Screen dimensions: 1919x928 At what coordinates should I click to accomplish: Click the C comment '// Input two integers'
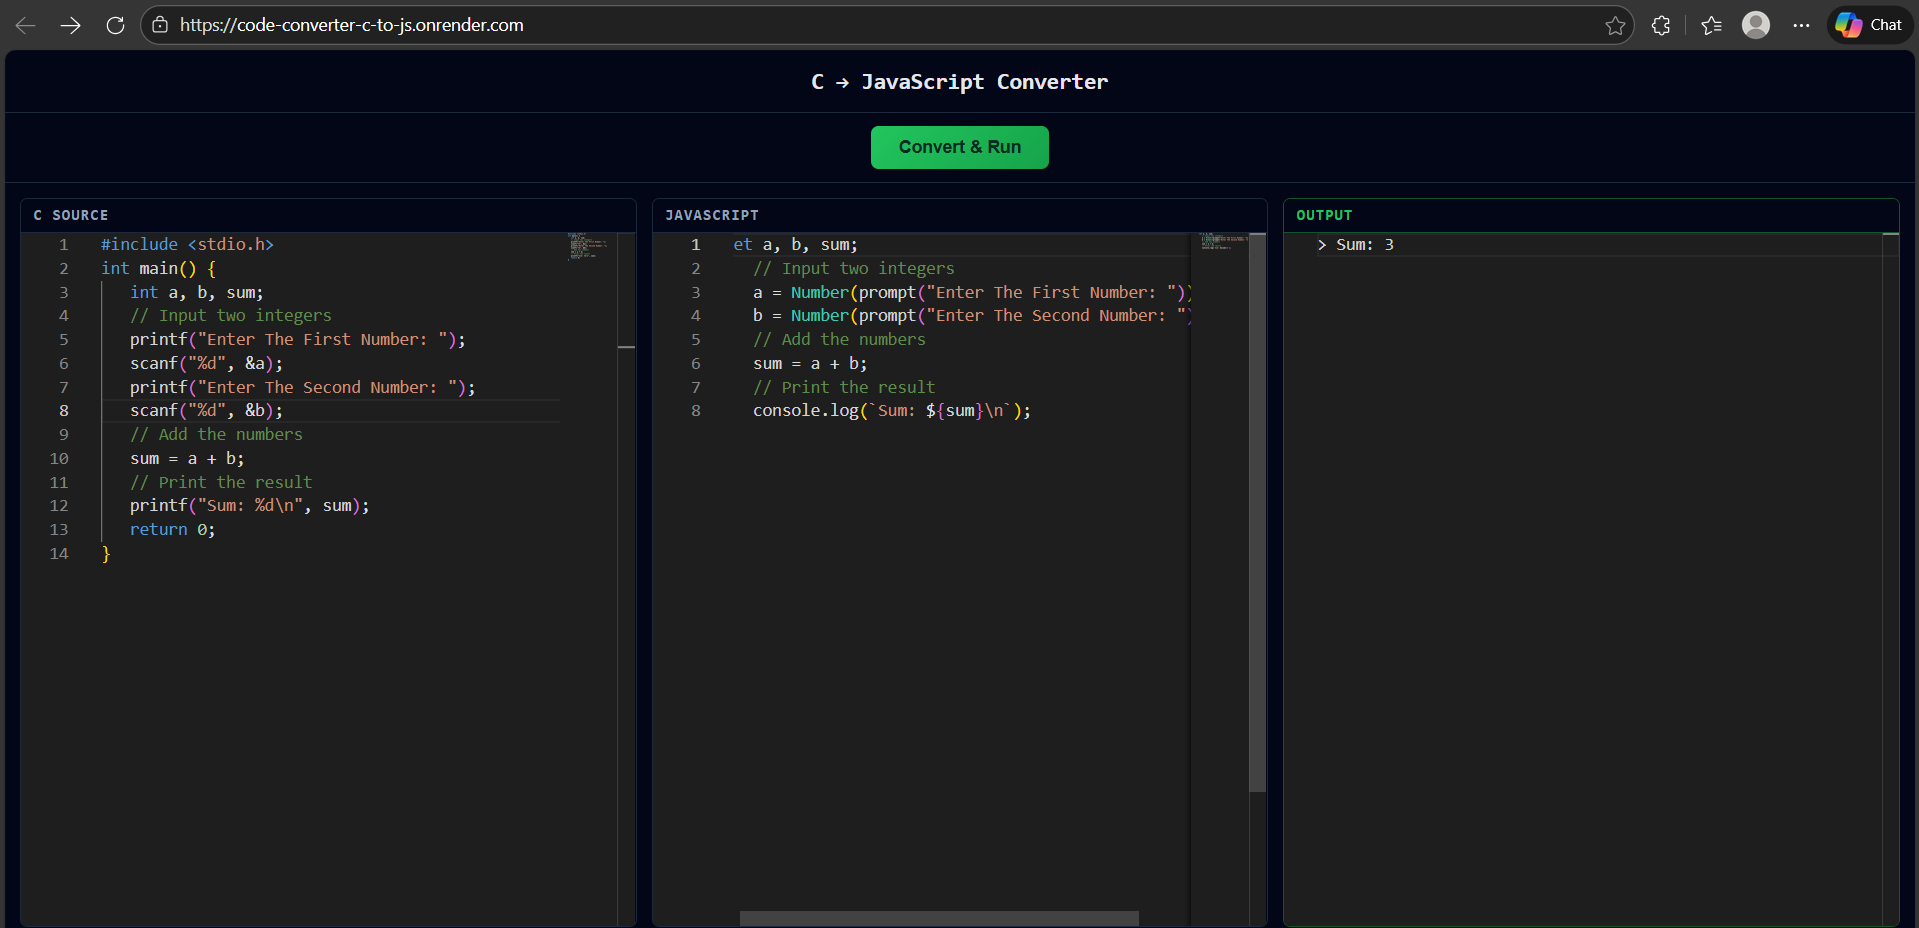click(x=230, y=315)
